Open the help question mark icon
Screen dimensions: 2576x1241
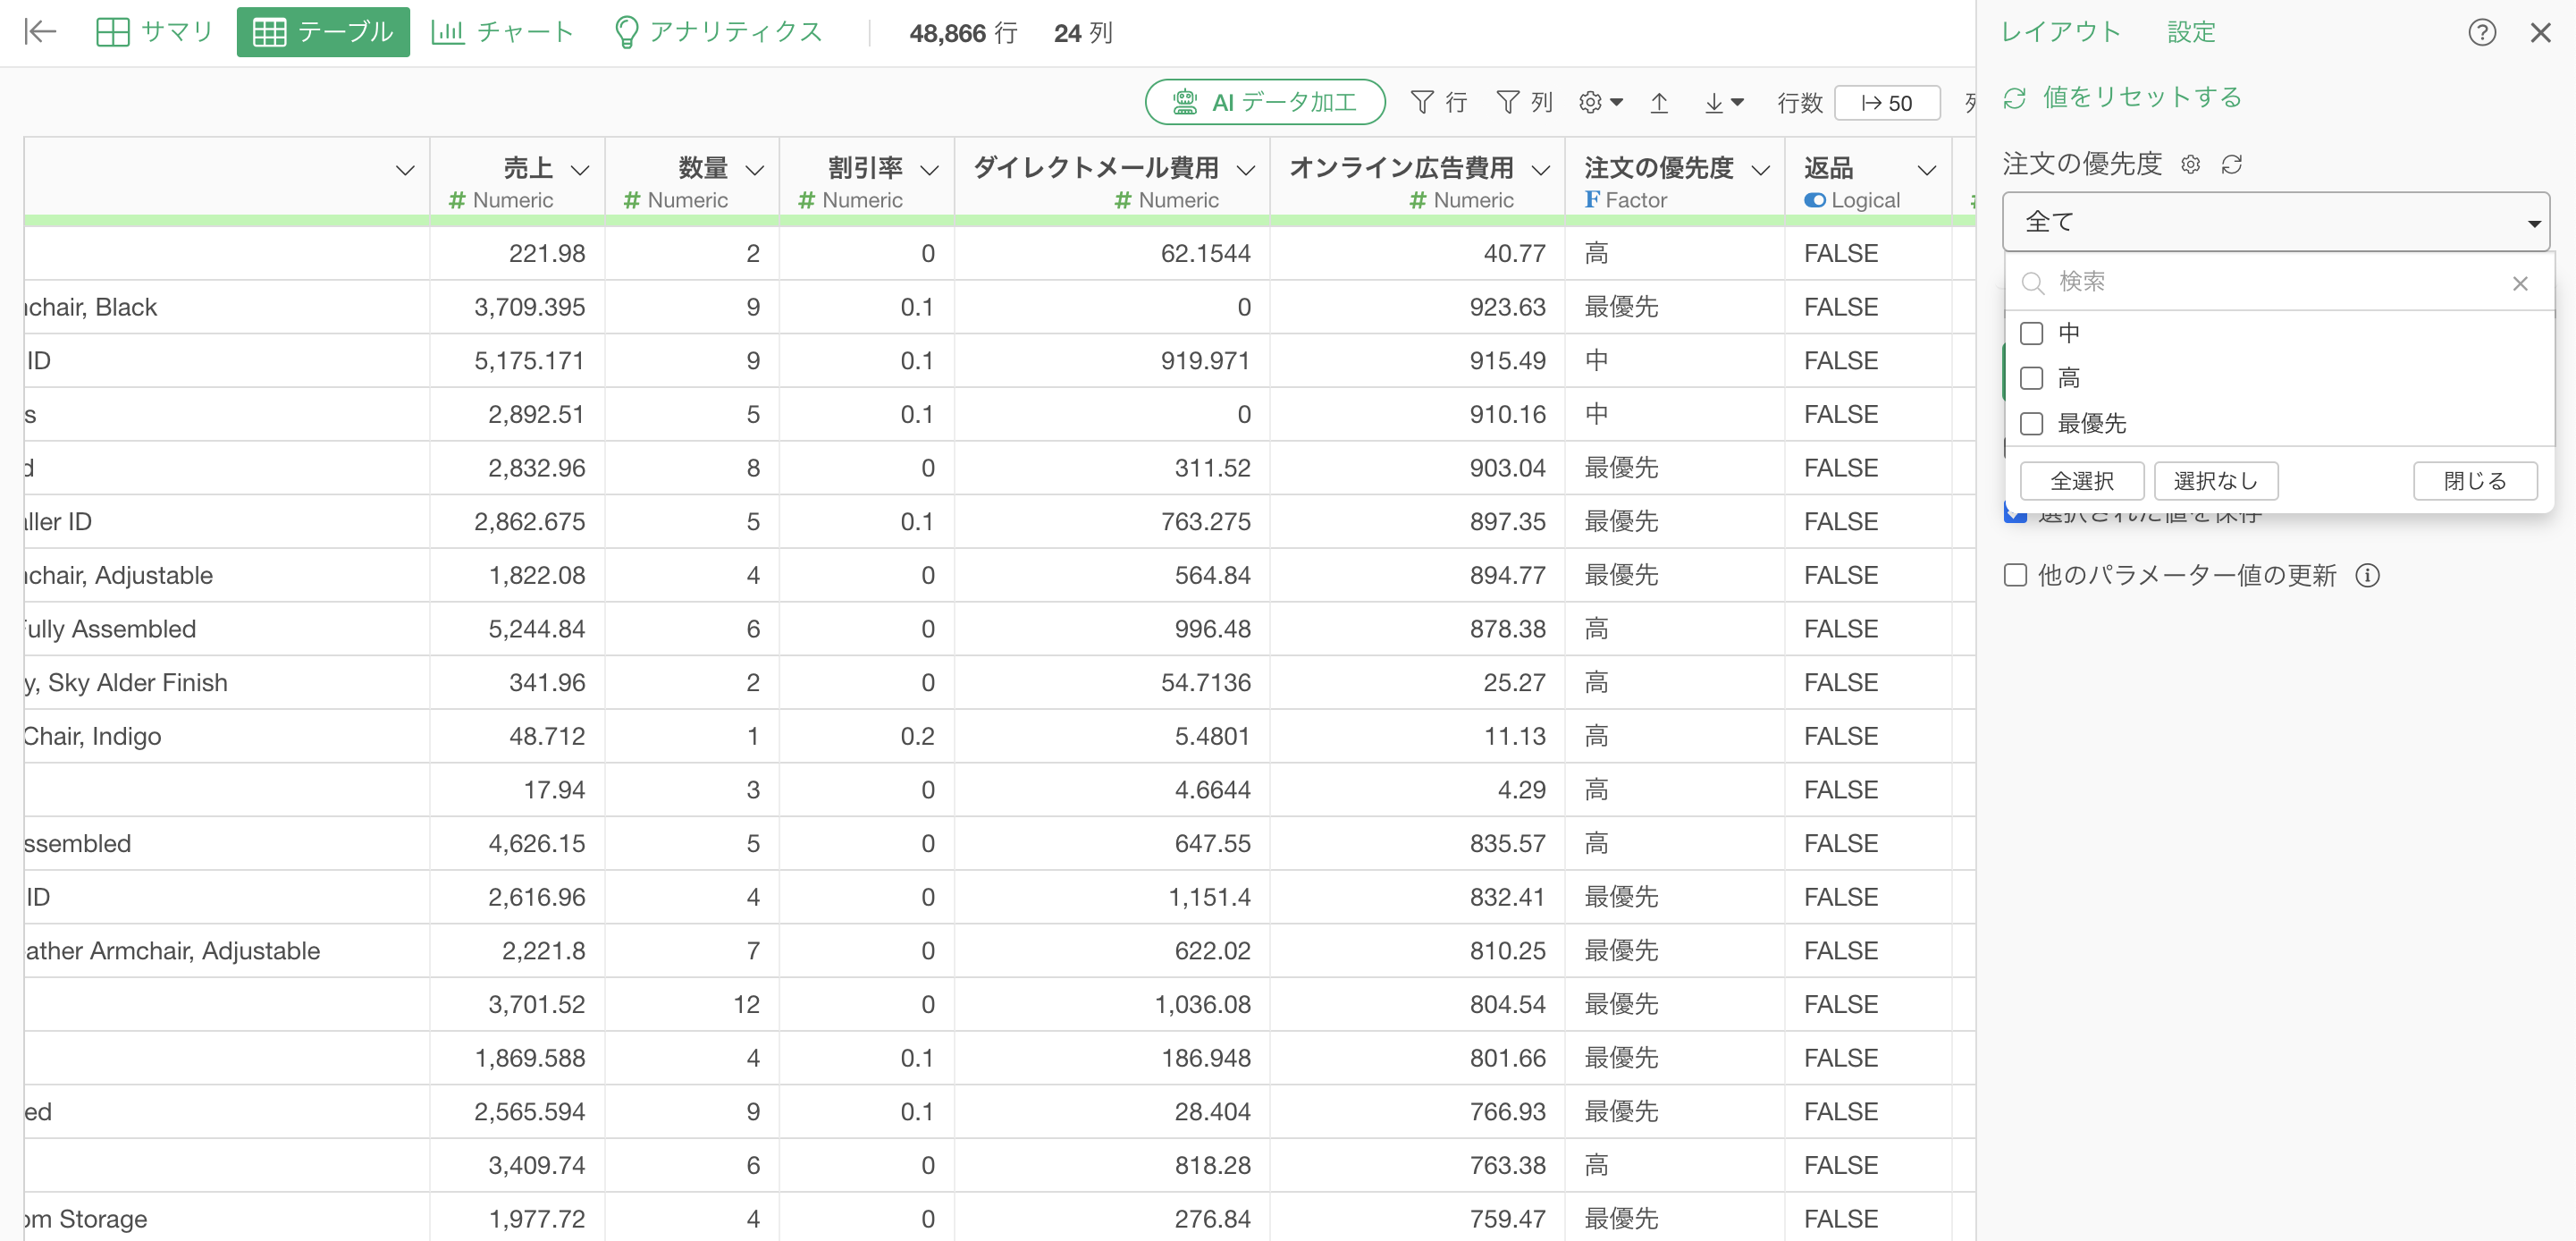2481,32
